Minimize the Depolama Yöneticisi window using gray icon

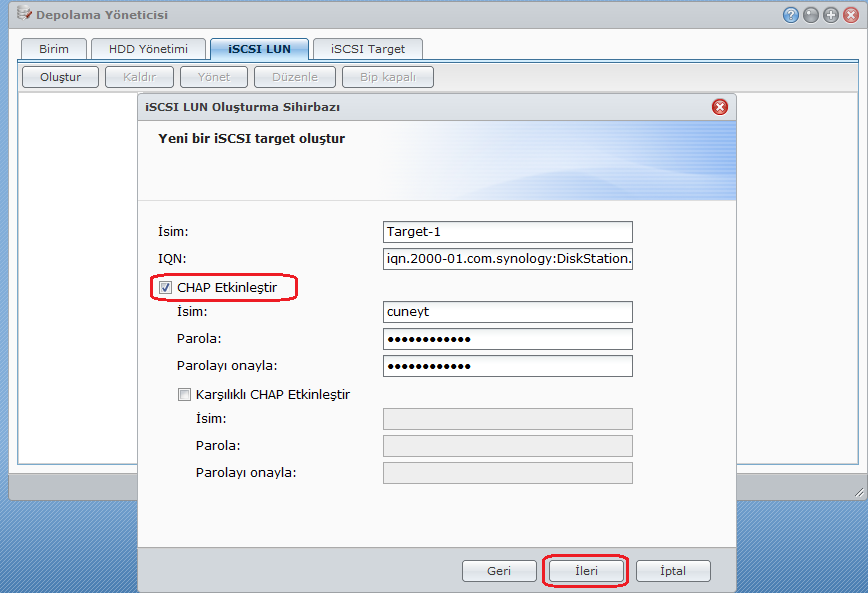point(811,15)
